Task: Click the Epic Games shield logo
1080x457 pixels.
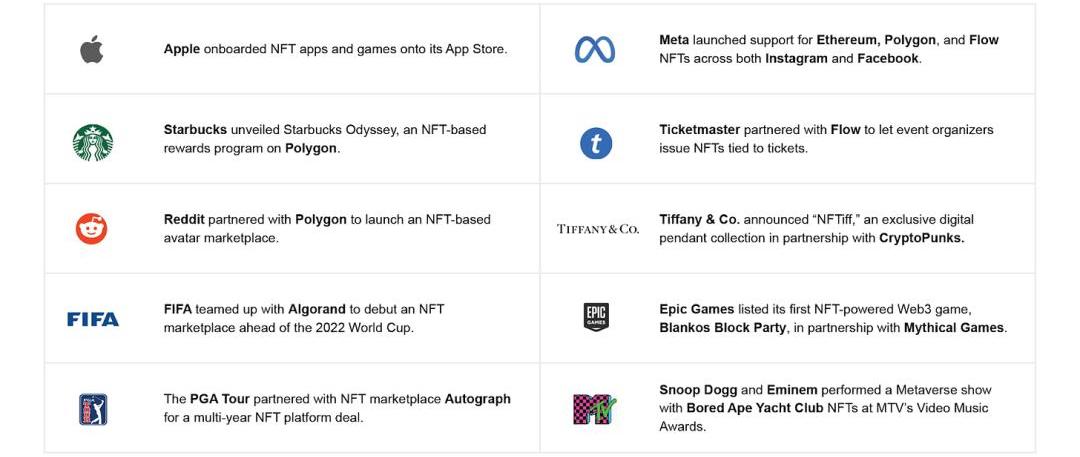Action: 596,318
